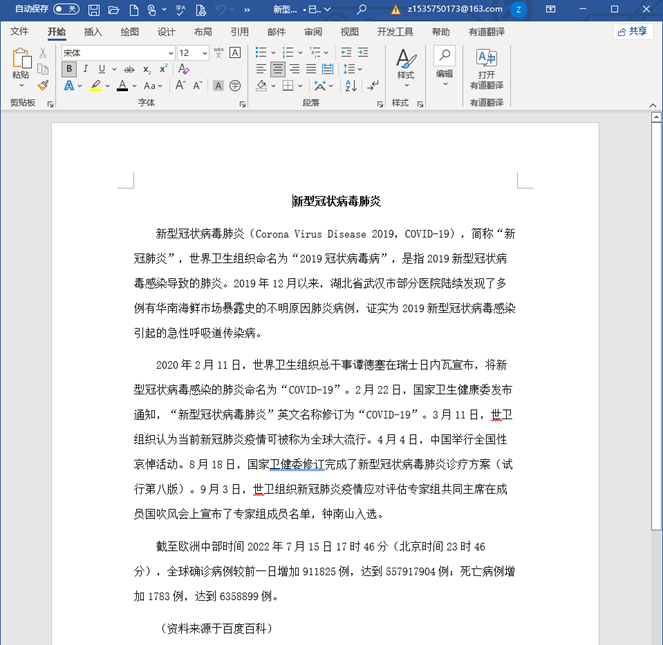663x645 pixels.
Task: Apply strikethrough formatting
Action: [129, 69]
